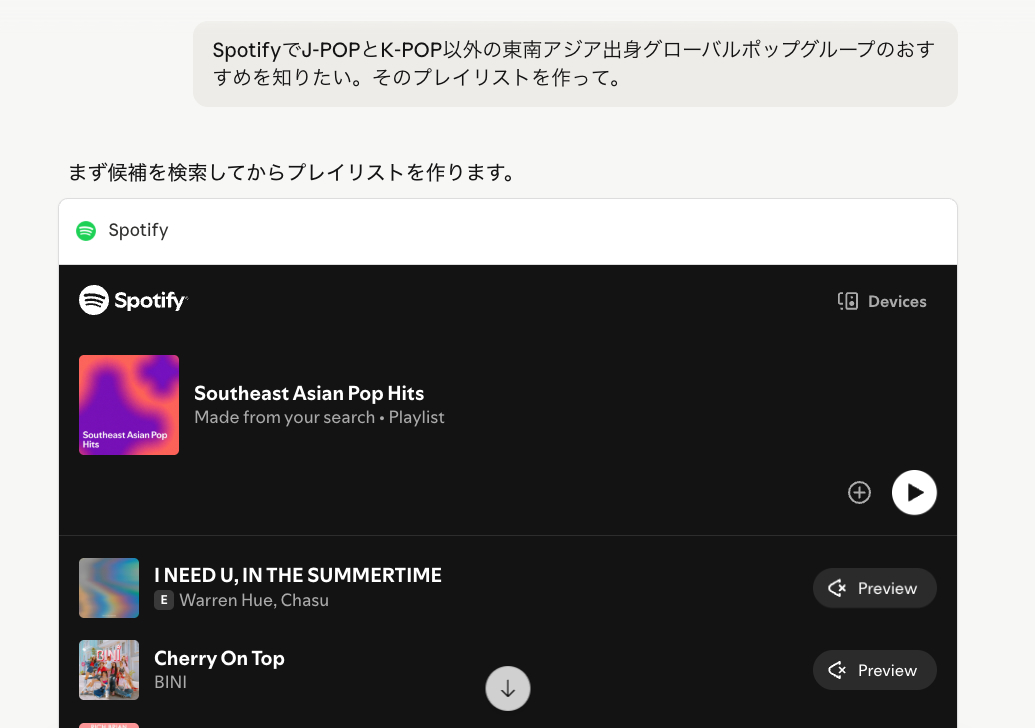Viewport: 1035px width, 728px height.
Task: Toggle Preview for Cherry On Top
Action: click(x=874, y=670)
